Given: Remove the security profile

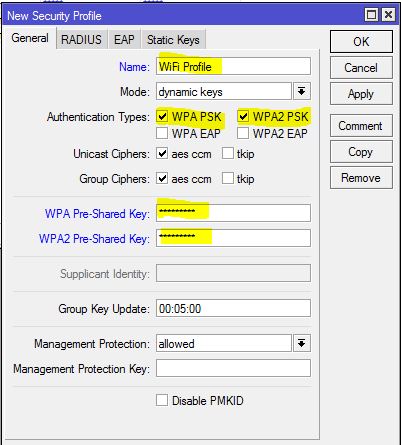Looking at the screenshot, I should click(x=361, y=178).
